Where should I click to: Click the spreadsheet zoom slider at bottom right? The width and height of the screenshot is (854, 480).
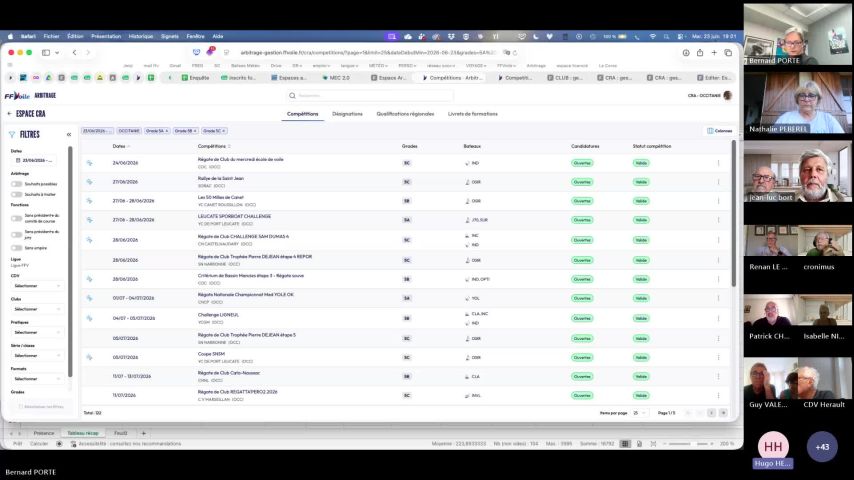pyautogui.click(x=687, y=444)
